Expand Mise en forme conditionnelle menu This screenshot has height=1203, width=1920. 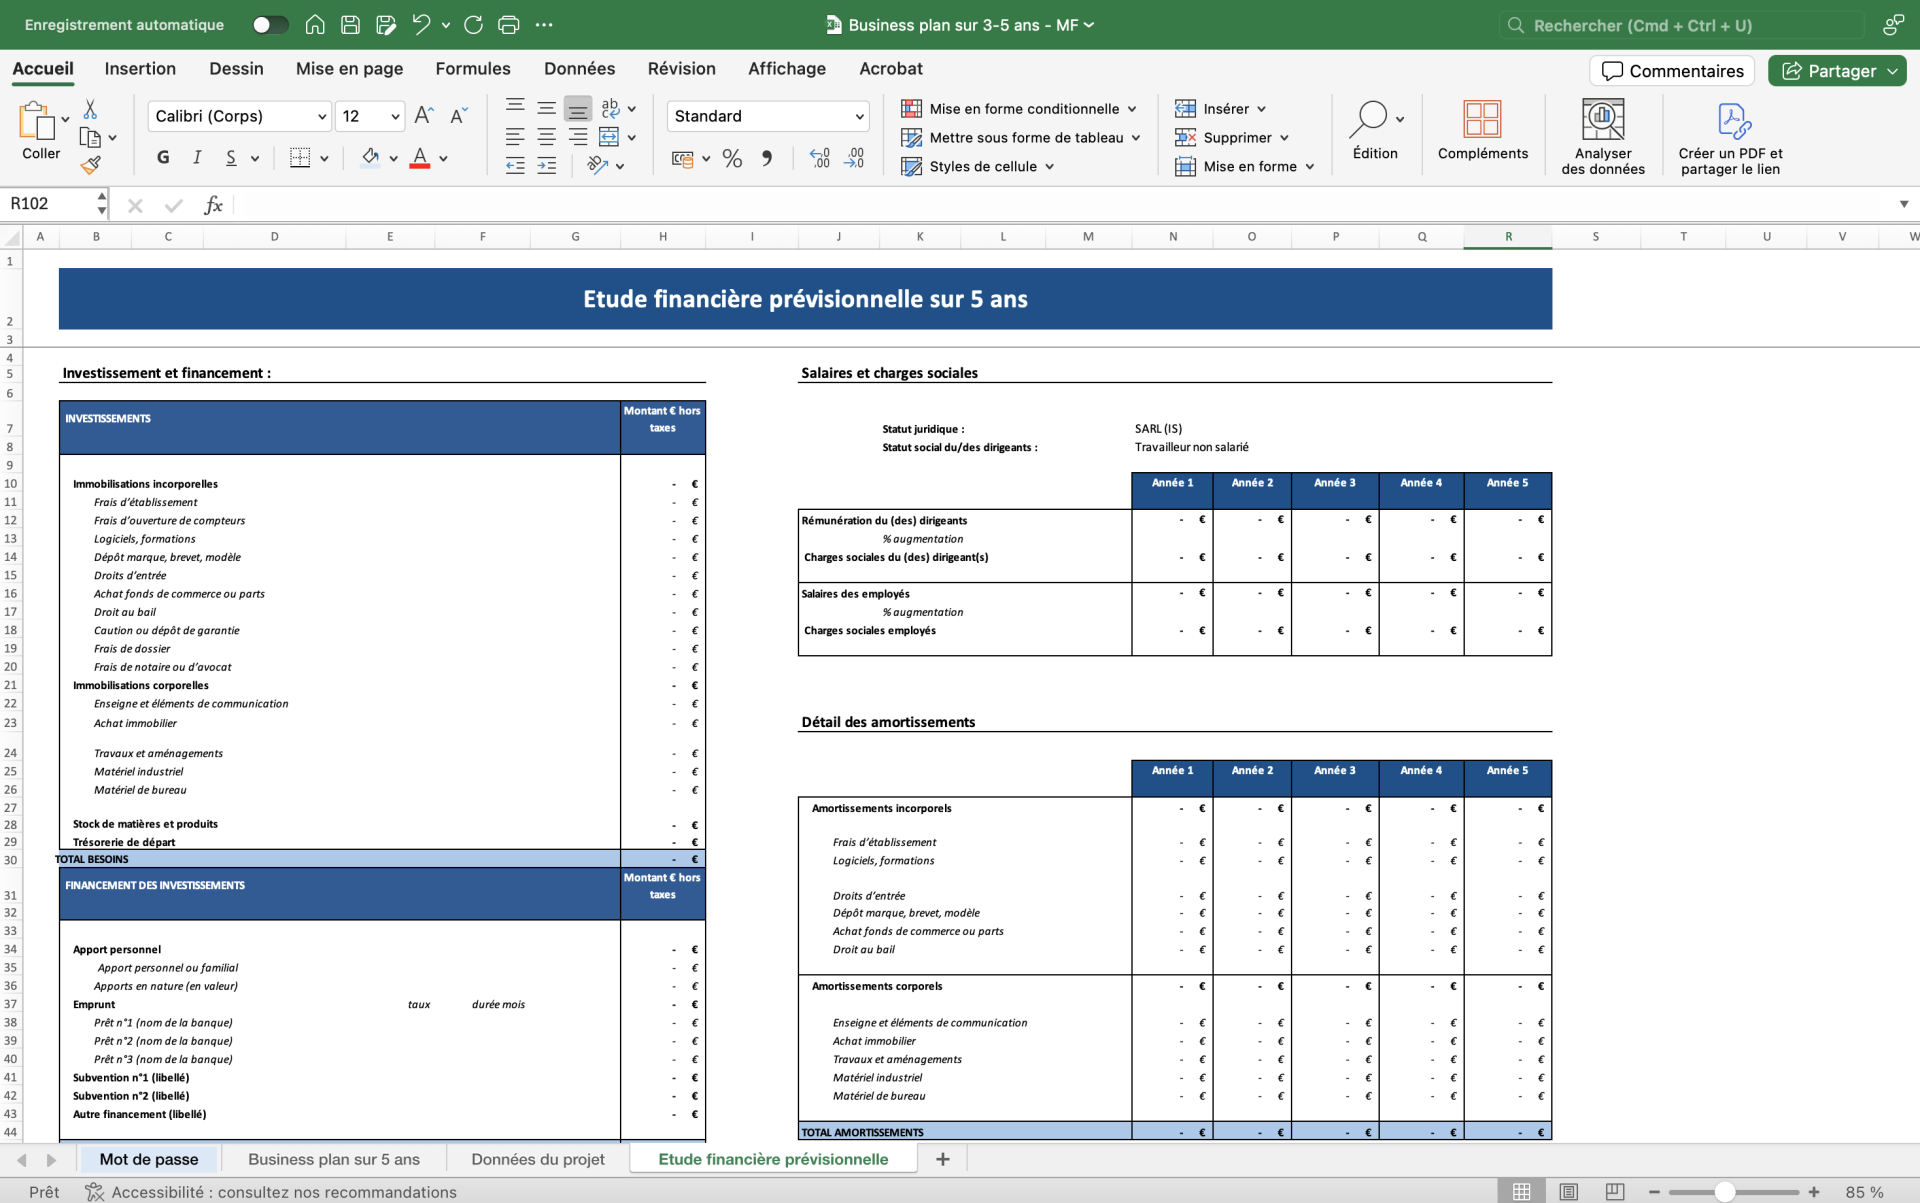[x=1019, y=109]
